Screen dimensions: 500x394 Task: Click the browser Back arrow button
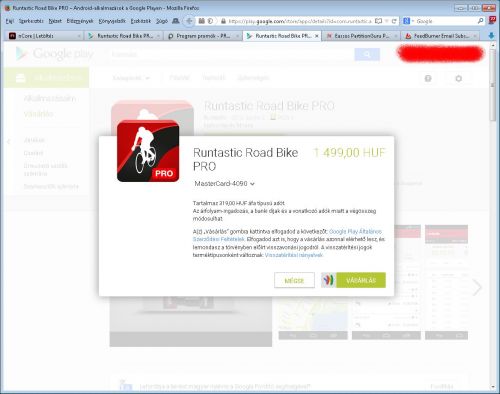tap(189, 21)
